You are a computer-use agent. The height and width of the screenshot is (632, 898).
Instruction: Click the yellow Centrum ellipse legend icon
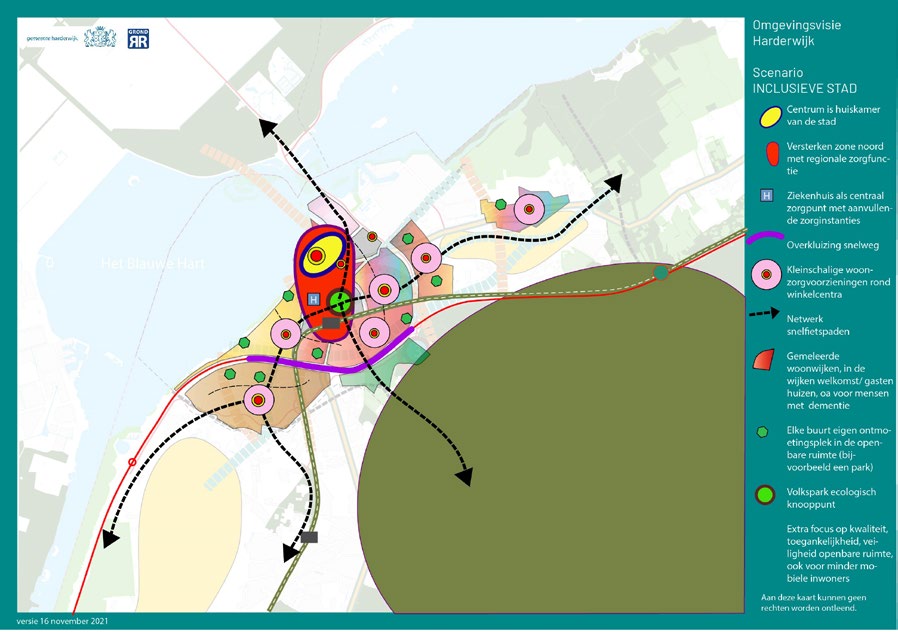(x=767, y=116)
